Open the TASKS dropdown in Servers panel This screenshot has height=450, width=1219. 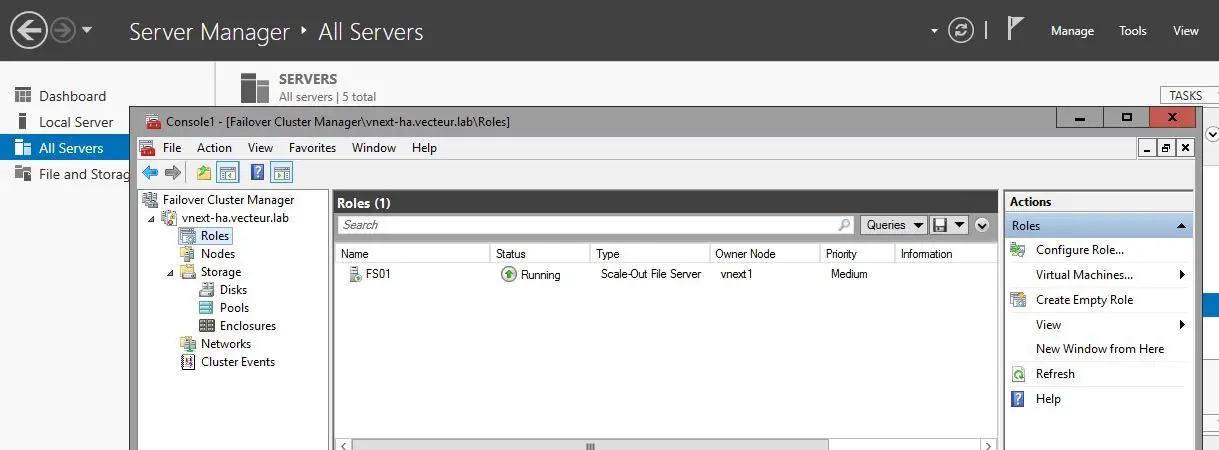[1189, 96]
